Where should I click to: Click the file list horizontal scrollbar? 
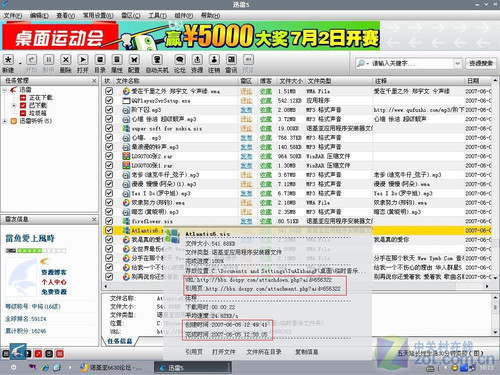click(297, 286)
